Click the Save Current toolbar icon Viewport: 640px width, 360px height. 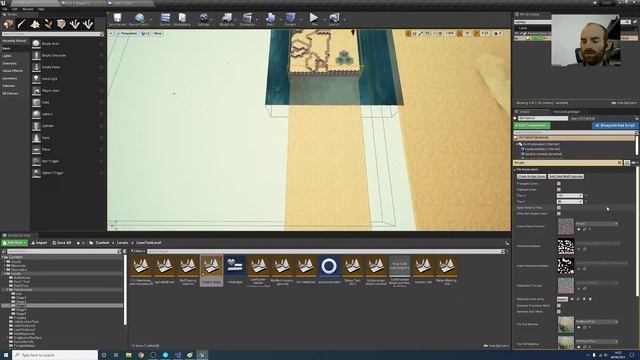[x=118, y=19]
